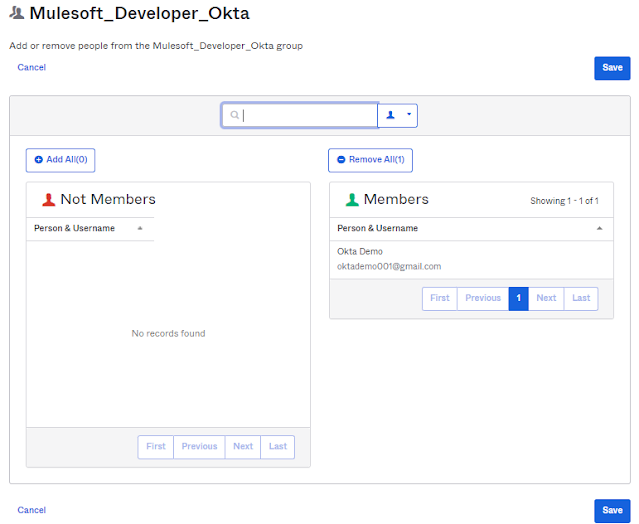Click Previous in Members pagination
Viewport: 639px width, 524px height.
click(x=483, y=299)
